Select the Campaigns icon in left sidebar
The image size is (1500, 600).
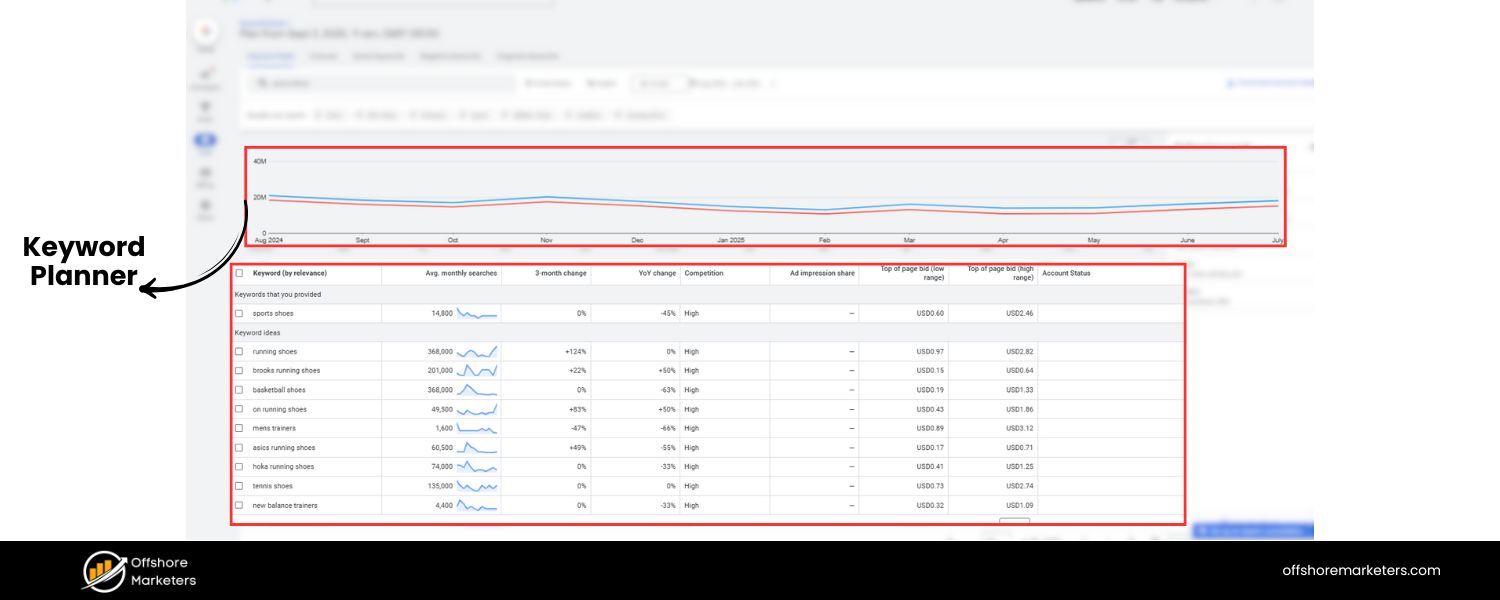(x=205, y=73)
